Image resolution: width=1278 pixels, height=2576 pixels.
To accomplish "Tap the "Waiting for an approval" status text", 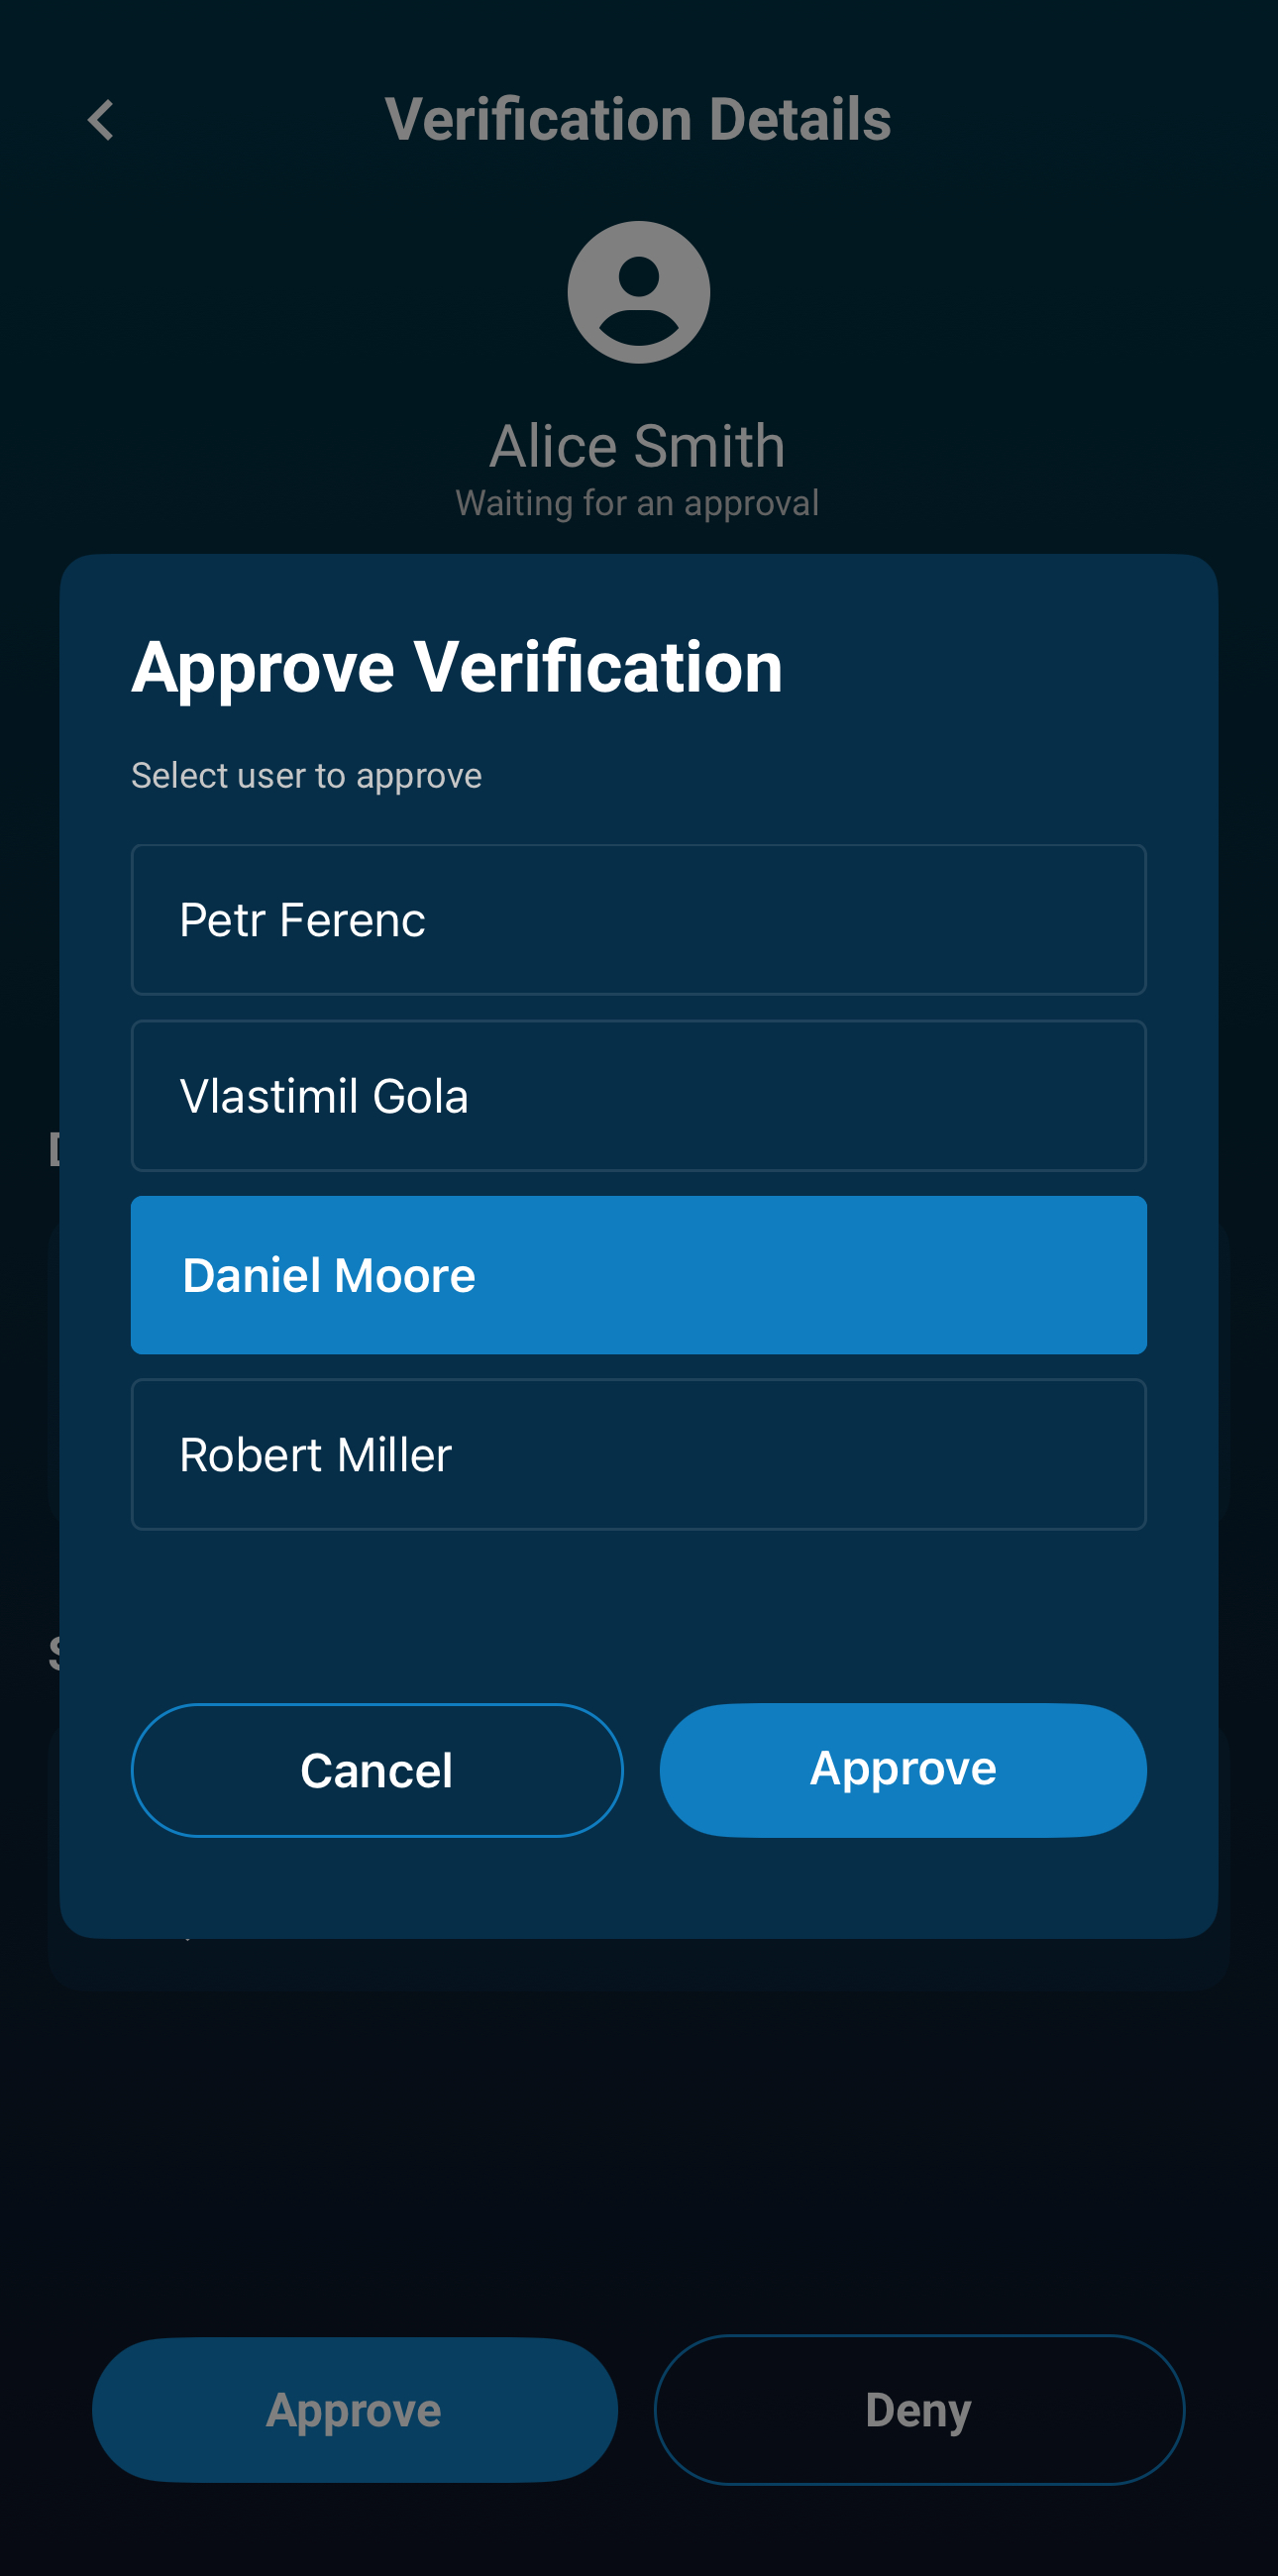I will [638, 503].
